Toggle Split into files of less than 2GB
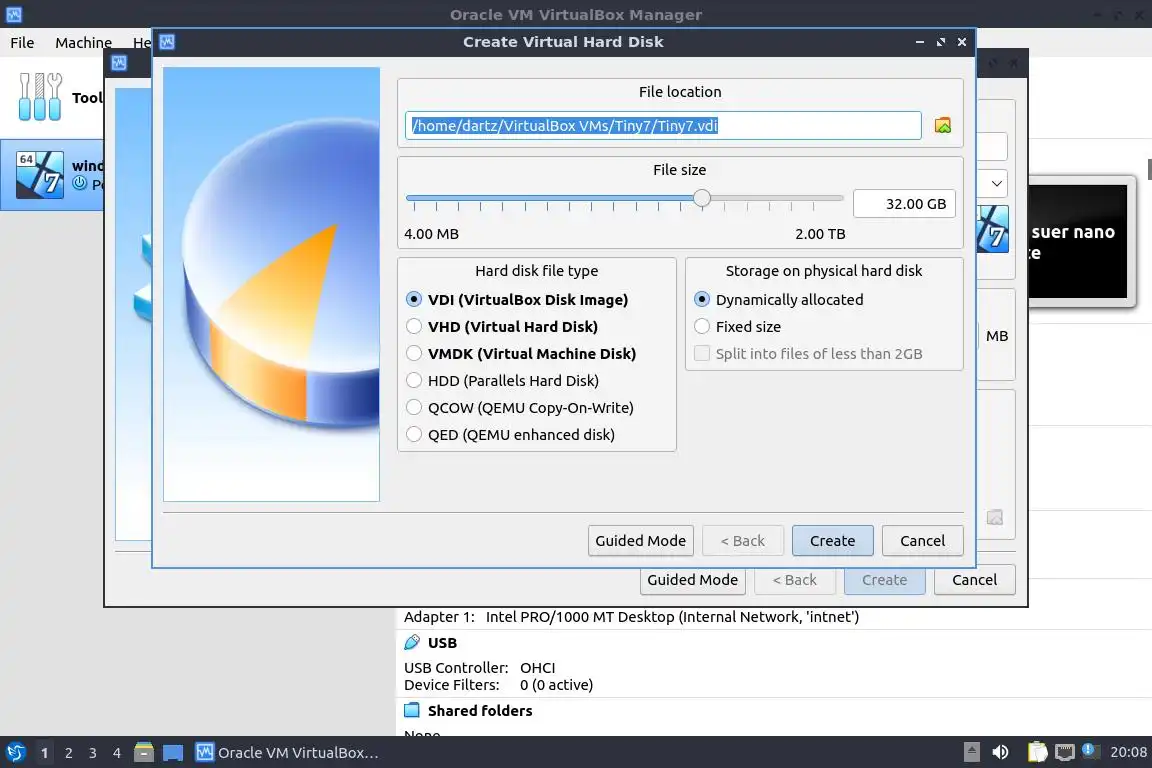 [808, 354]
